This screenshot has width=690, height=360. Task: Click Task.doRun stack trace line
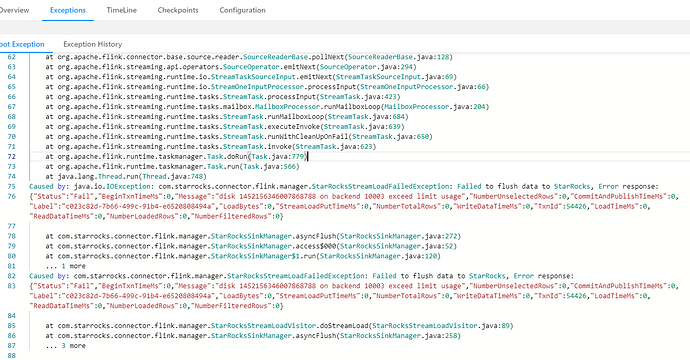tap(176, 156)
